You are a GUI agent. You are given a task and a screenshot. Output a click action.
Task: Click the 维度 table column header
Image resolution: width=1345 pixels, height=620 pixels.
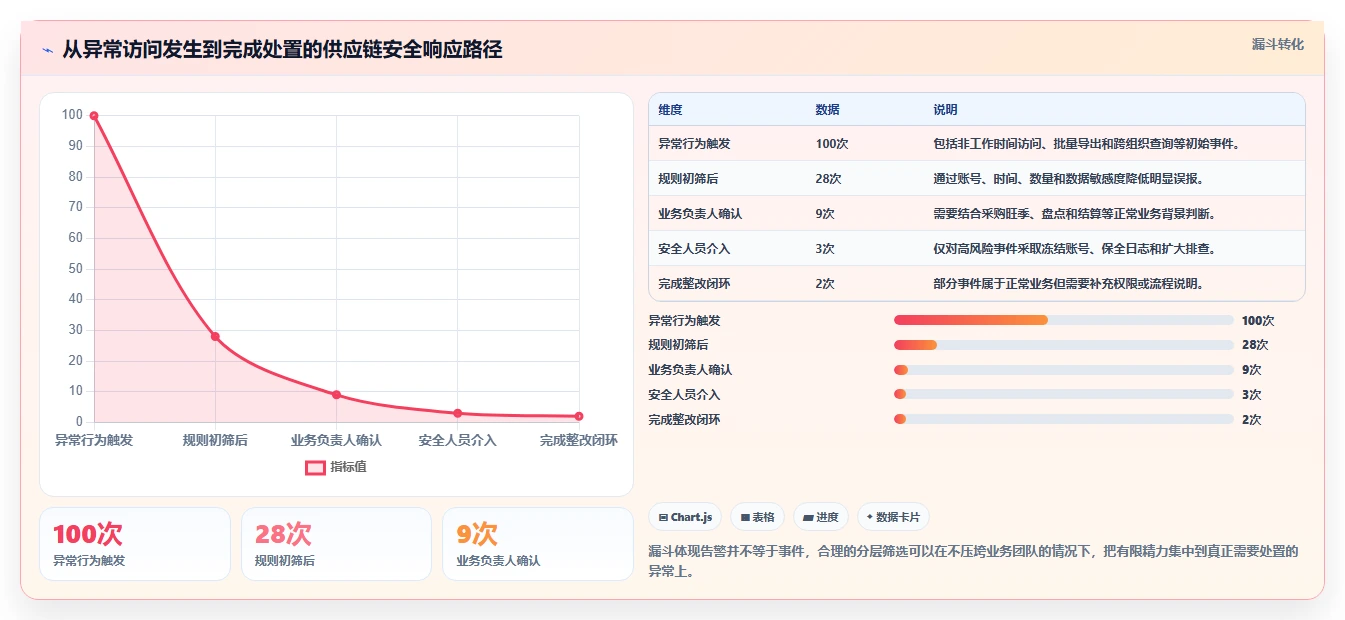pos(671,110)
